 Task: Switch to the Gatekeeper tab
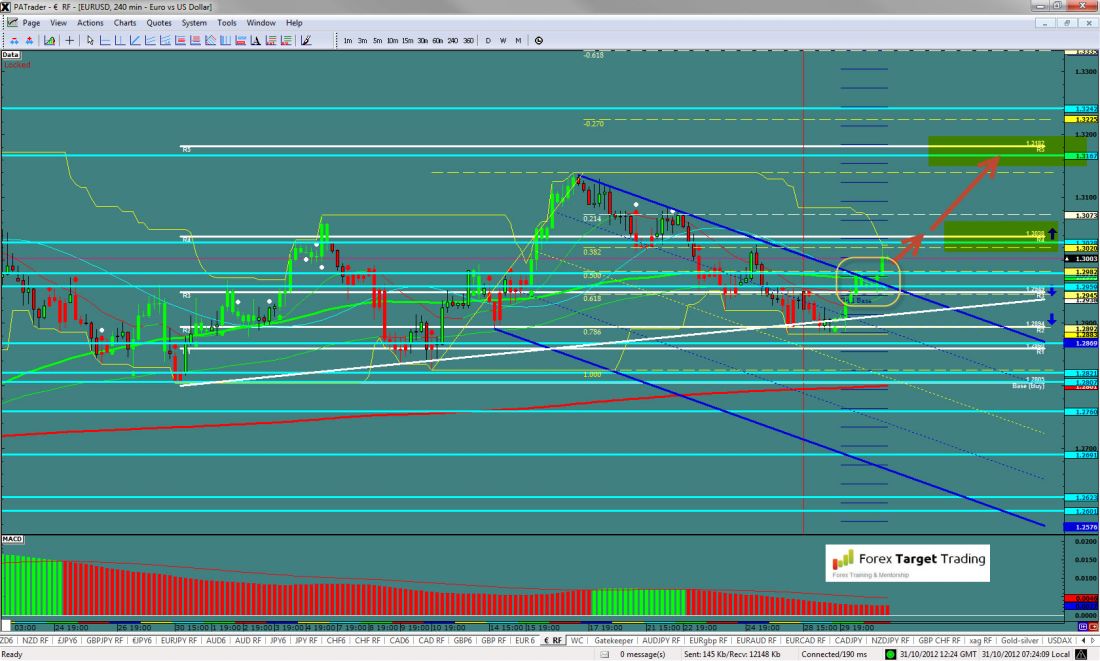coord(616,640)
